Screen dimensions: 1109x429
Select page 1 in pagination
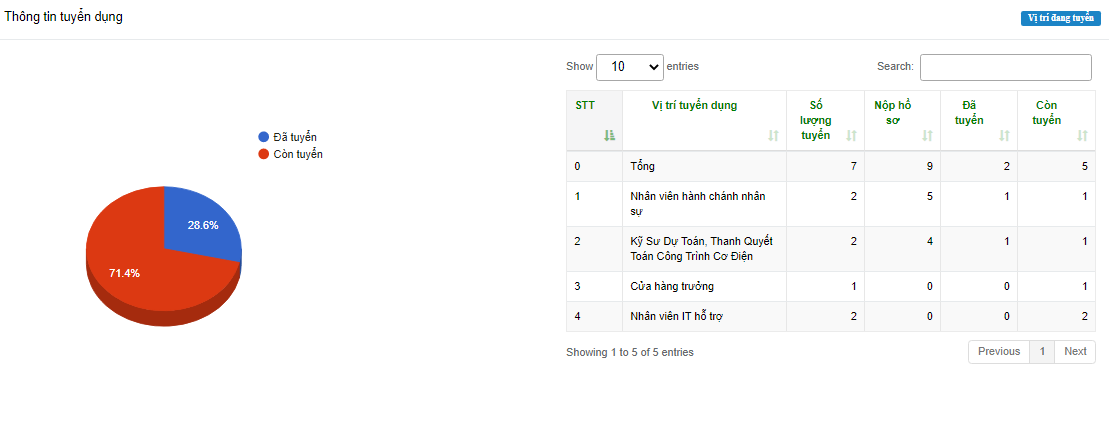point(1042,352)
